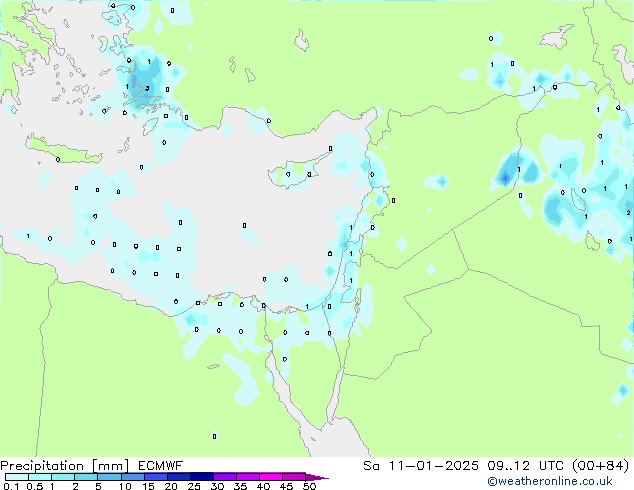
Task: Click the date text '11-01-2025'
Action: coord(433,466)
